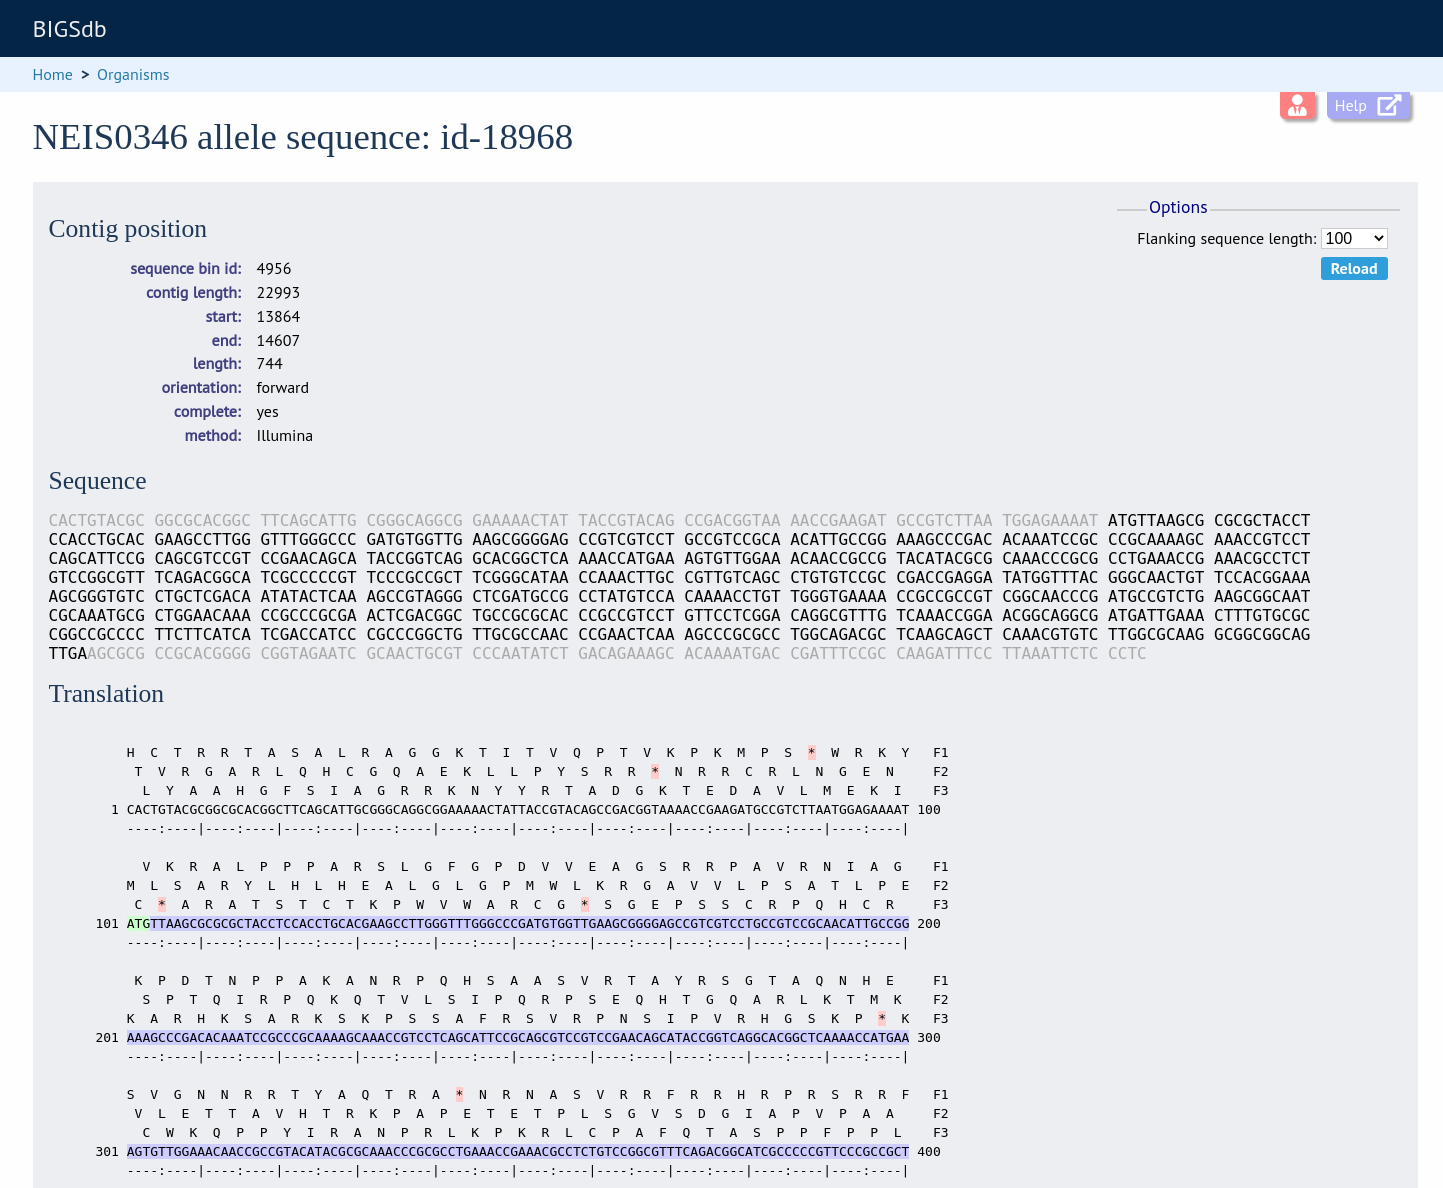The height and width of the screenshot is (1188, 1443).
Task: Open the Flanking sequence length dropdown
Action: tap(1354, 238)
